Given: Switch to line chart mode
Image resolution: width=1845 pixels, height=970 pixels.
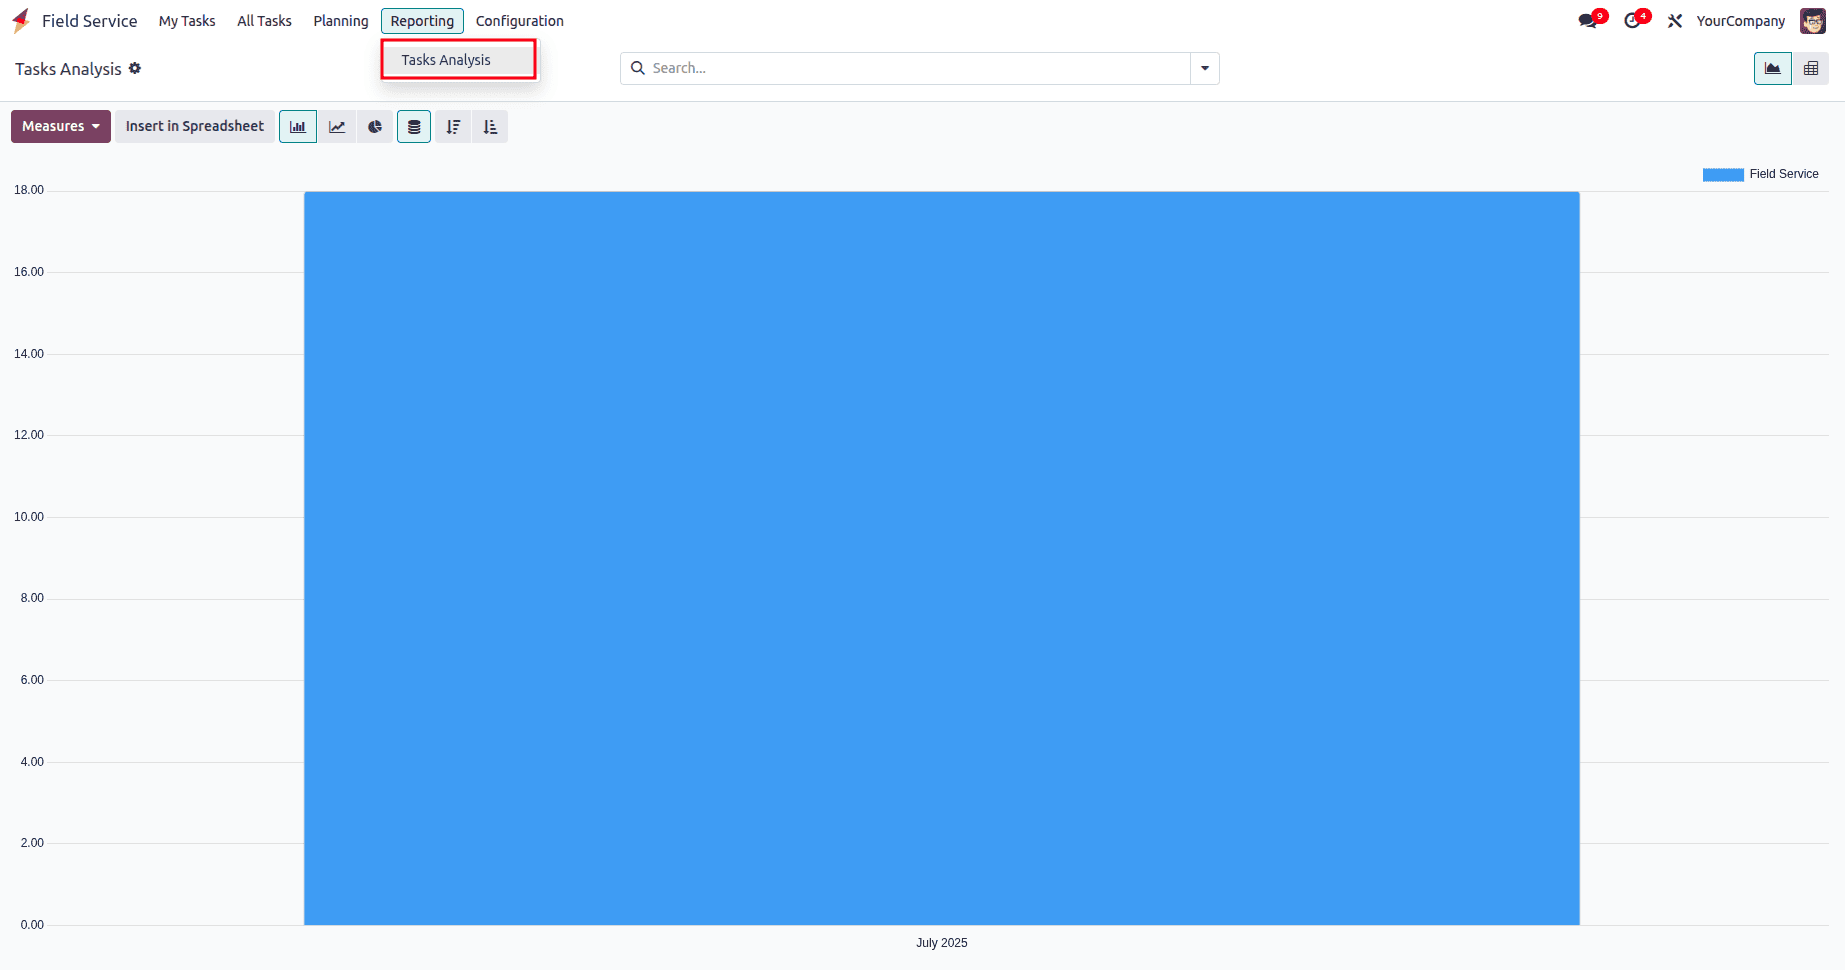Looking at the screenshot, I should (337, 127).
